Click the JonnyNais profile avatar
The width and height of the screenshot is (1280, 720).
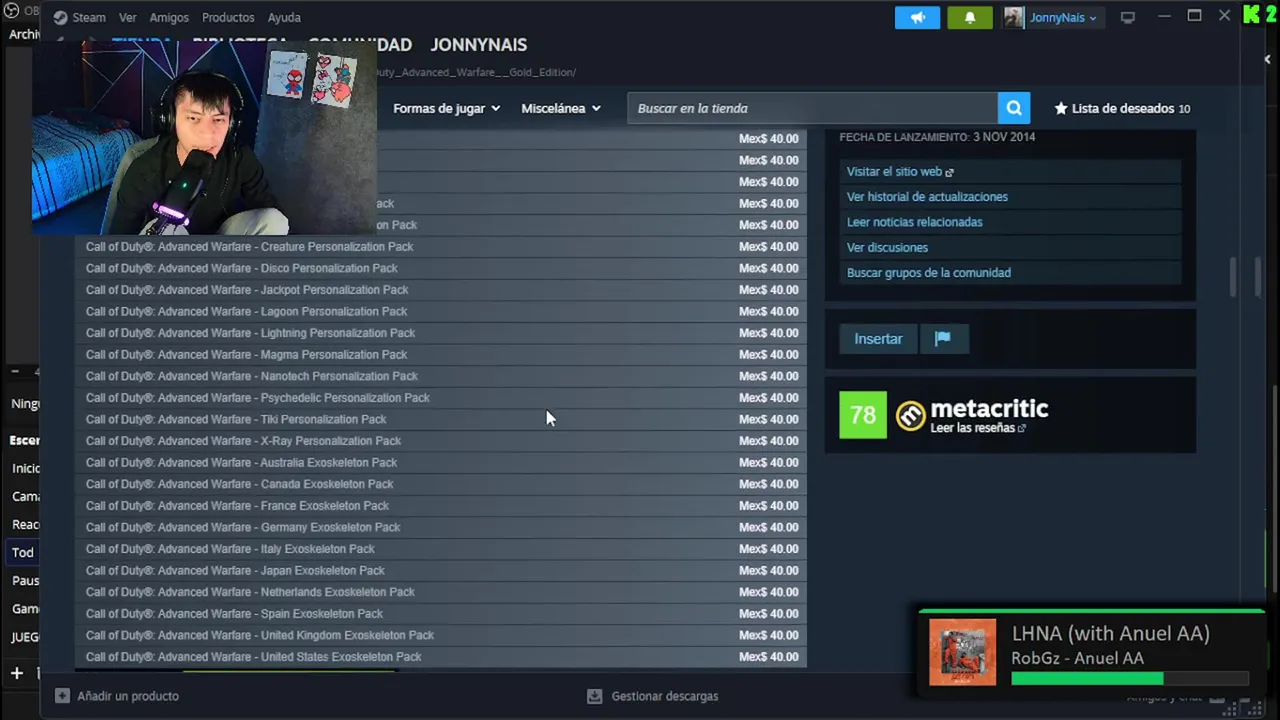click(1014, 17)
